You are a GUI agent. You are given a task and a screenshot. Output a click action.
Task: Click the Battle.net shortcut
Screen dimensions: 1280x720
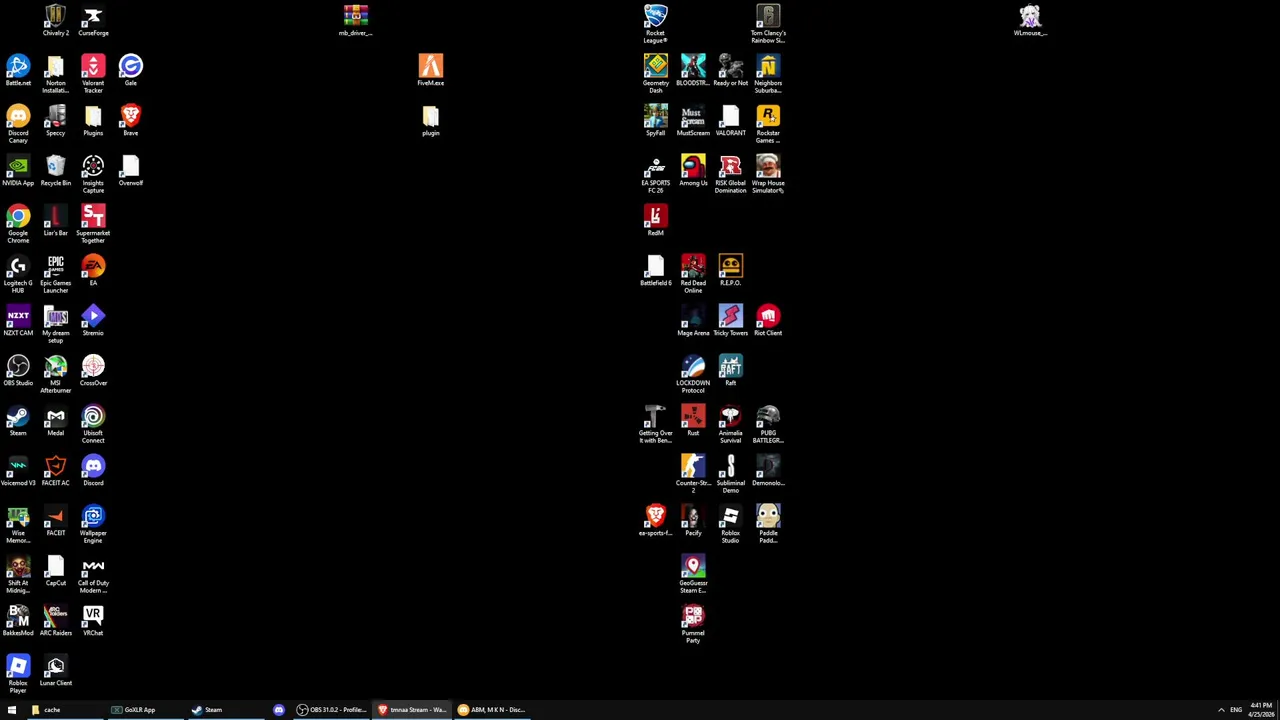(18, 70)
